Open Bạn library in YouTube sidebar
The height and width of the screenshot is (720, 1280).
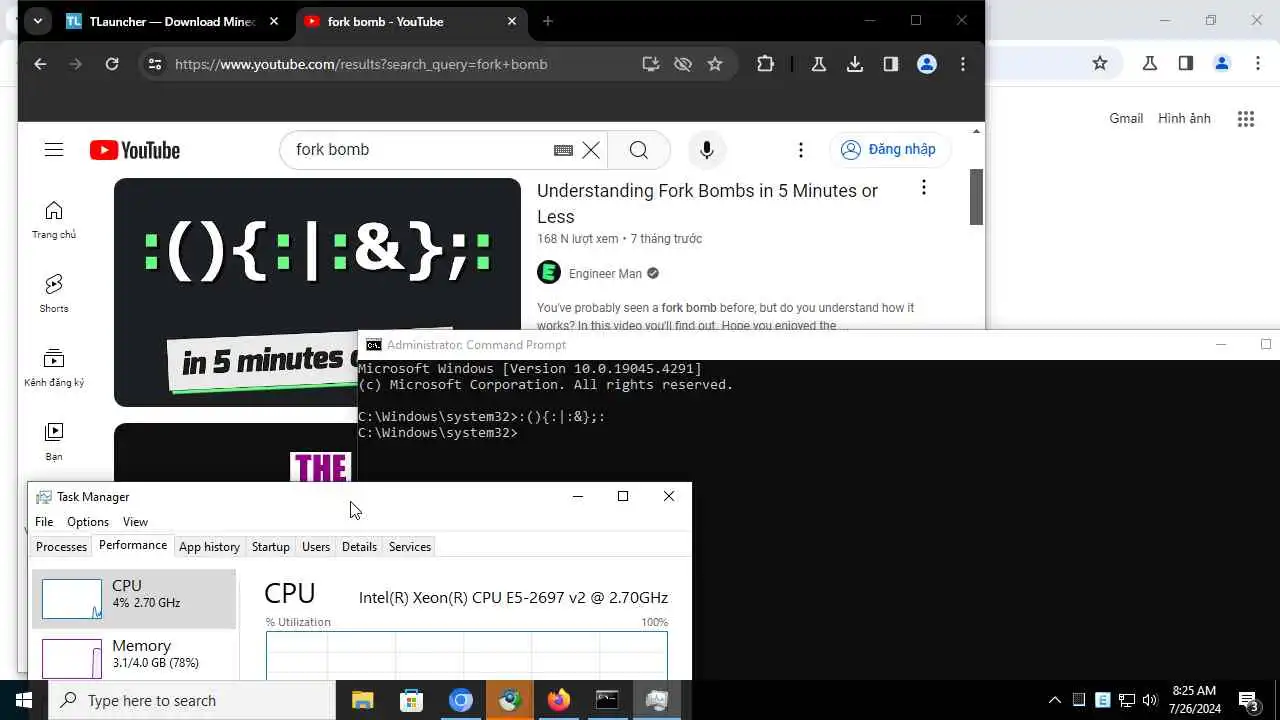(54, 442)
